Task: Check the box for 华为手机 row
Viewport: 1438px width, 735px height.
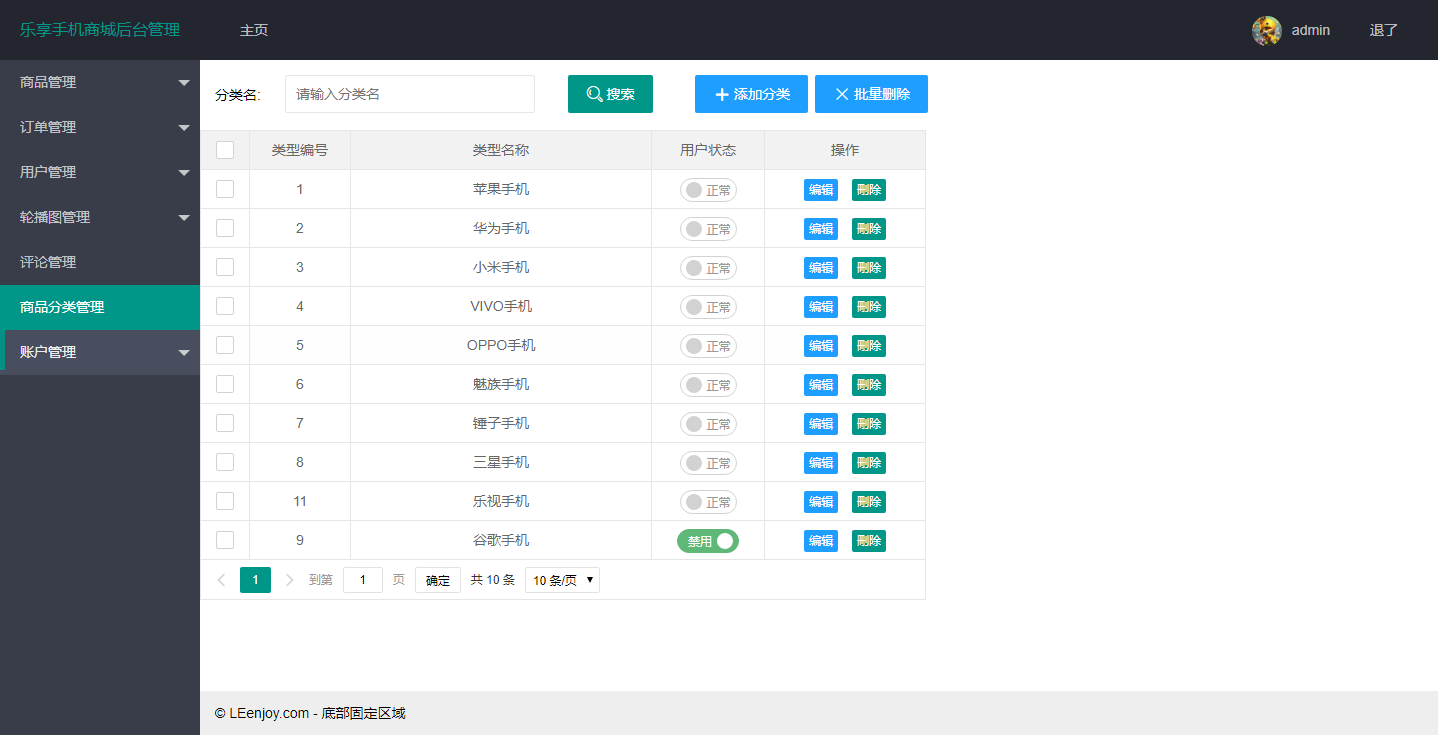Action: [225, 228]
